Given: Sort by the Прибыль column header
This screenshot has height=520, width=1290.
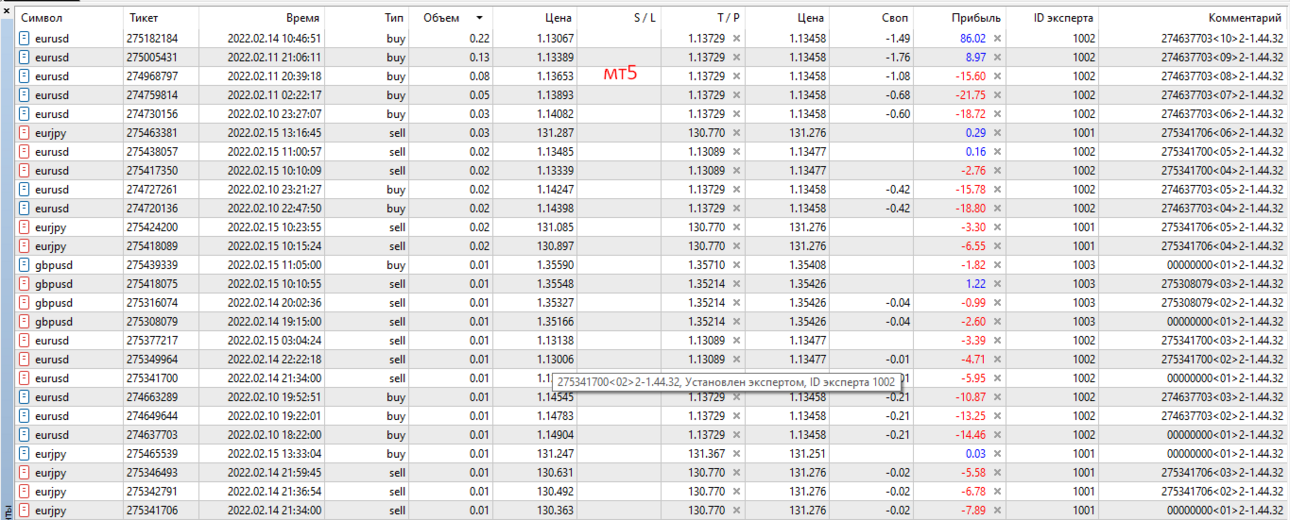Looking at the screenshot, I should (x=977, y=18).
